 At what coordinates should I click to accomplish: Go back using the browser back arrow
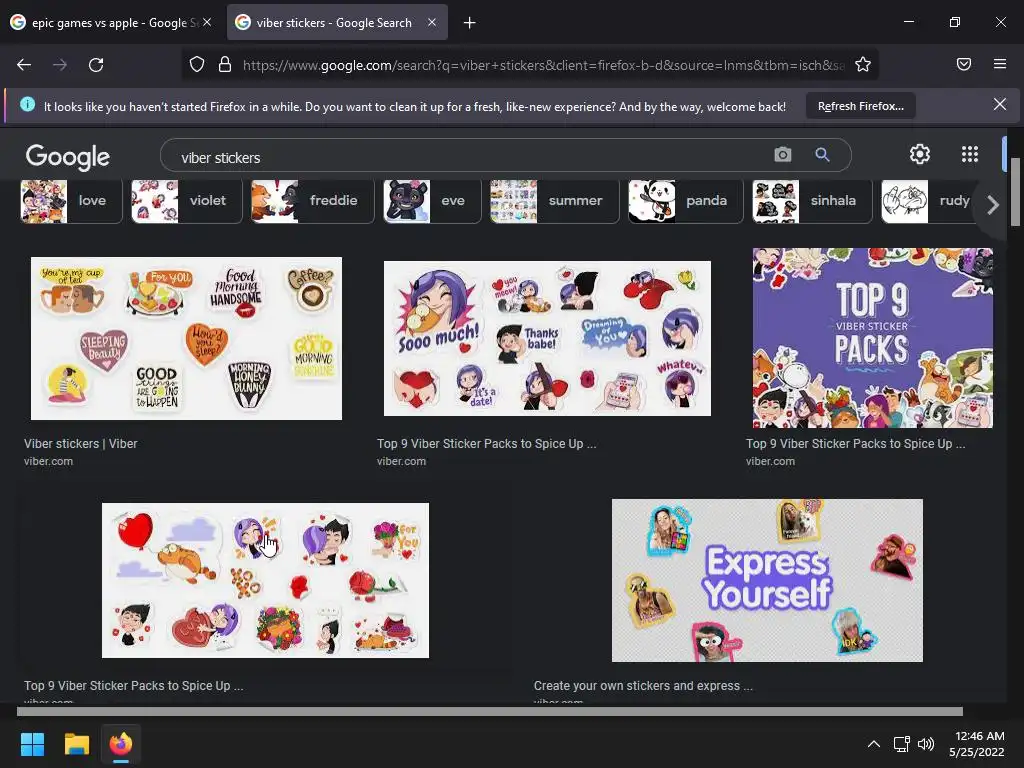pos(24,65)
